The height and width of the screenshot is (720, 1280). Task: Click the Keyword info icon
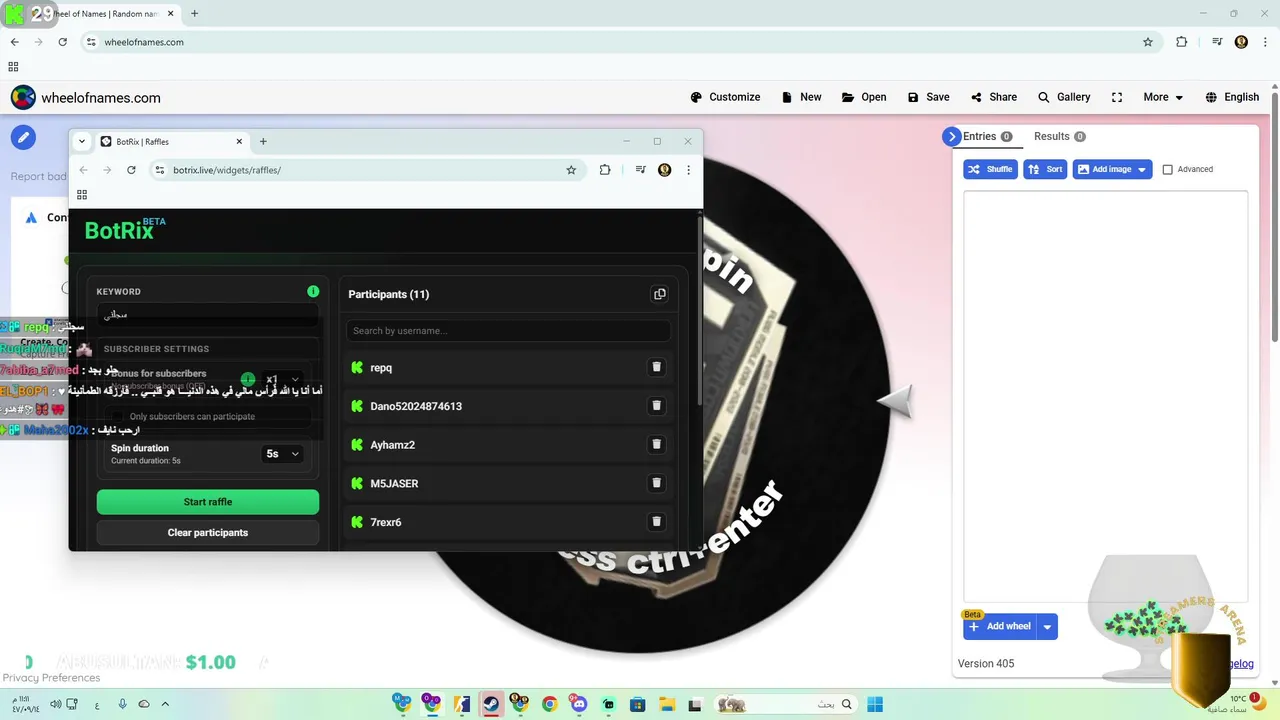pyautogui.click(x=313, y=291)
